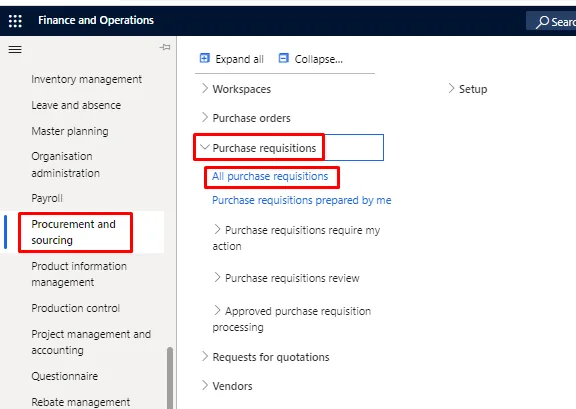
Task: Expand the Workspaces chevron
Action: pyautogui.click(x=205, y=88)
